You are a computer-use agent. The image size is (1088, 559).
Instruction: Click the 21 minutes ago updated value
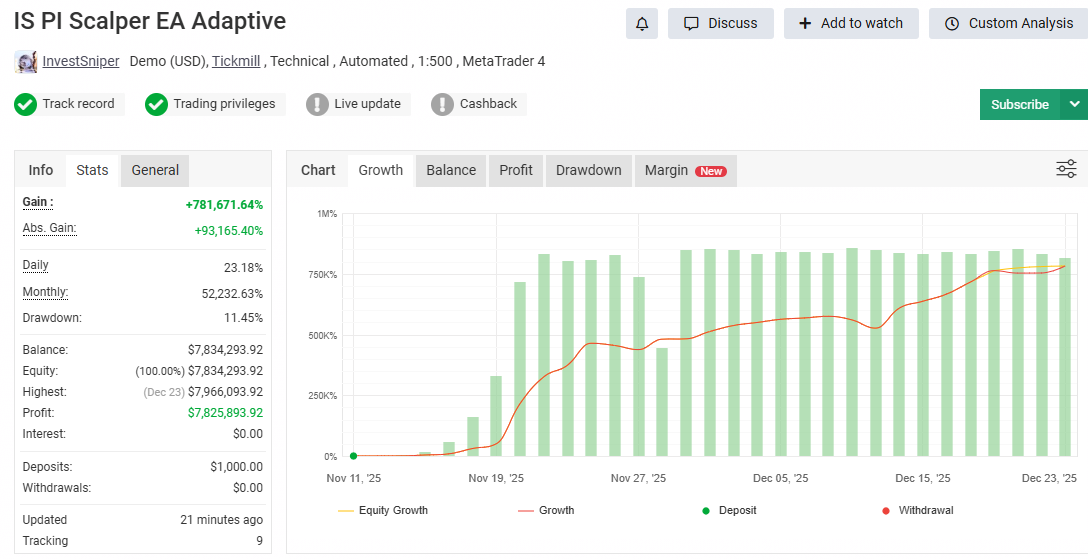click(x=221, y=520)
